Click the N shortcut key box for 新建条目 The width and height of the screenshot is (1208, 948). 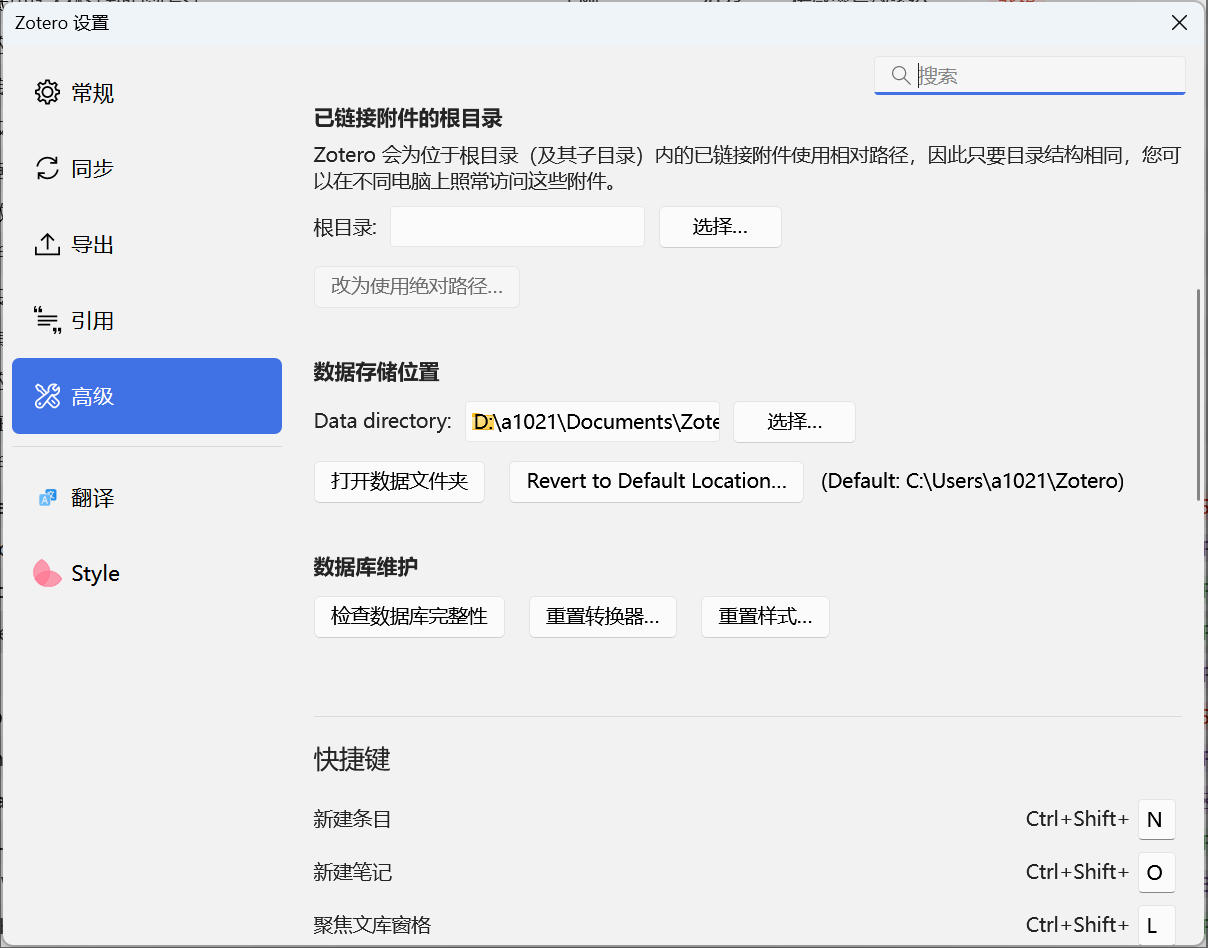1156,819
